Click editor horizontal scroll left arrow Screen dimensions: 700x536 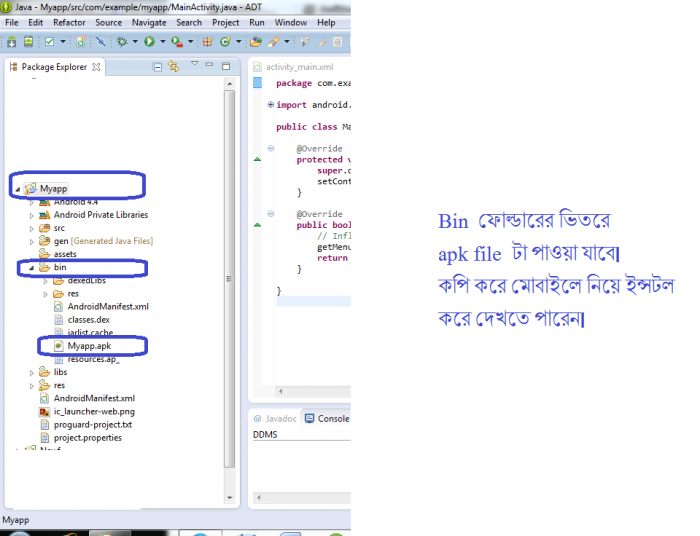click(x=280, y=391)
